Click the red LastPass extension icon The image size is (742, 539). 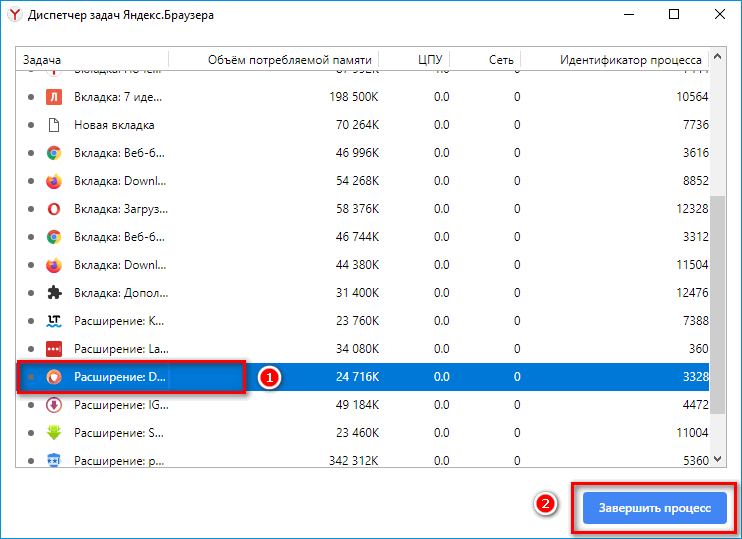(x=54, y=349)
